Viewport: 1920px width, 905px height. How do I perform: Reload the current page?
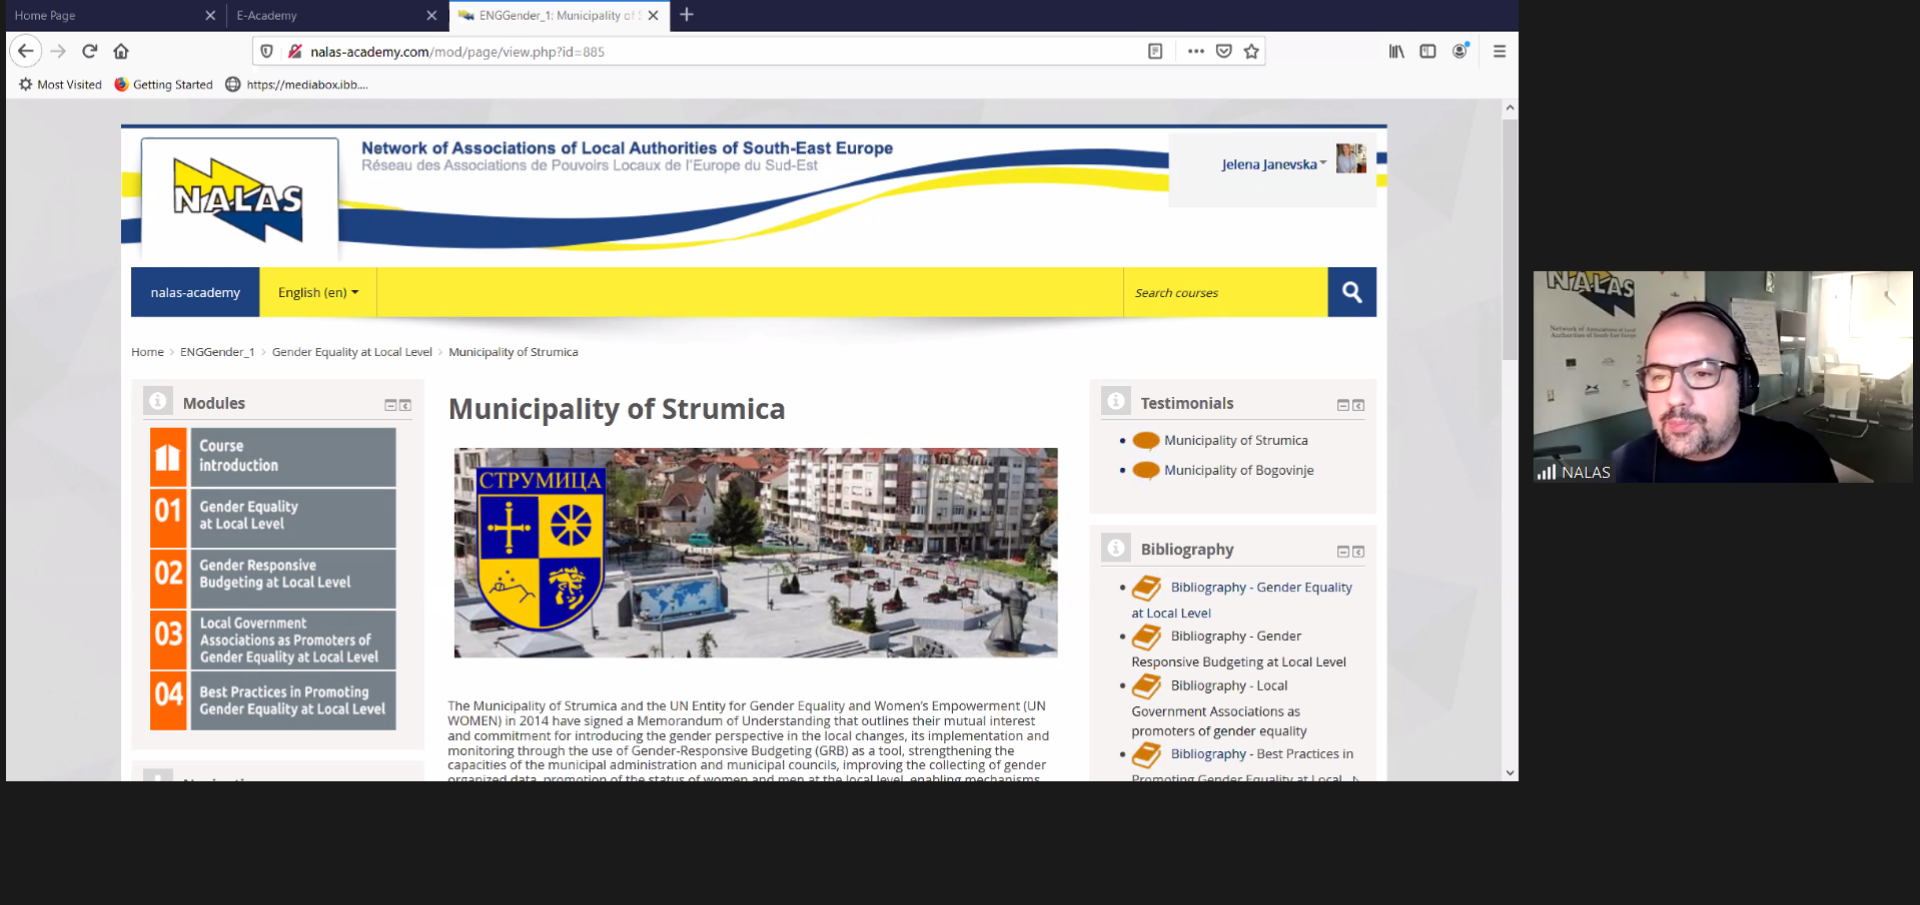90,51
